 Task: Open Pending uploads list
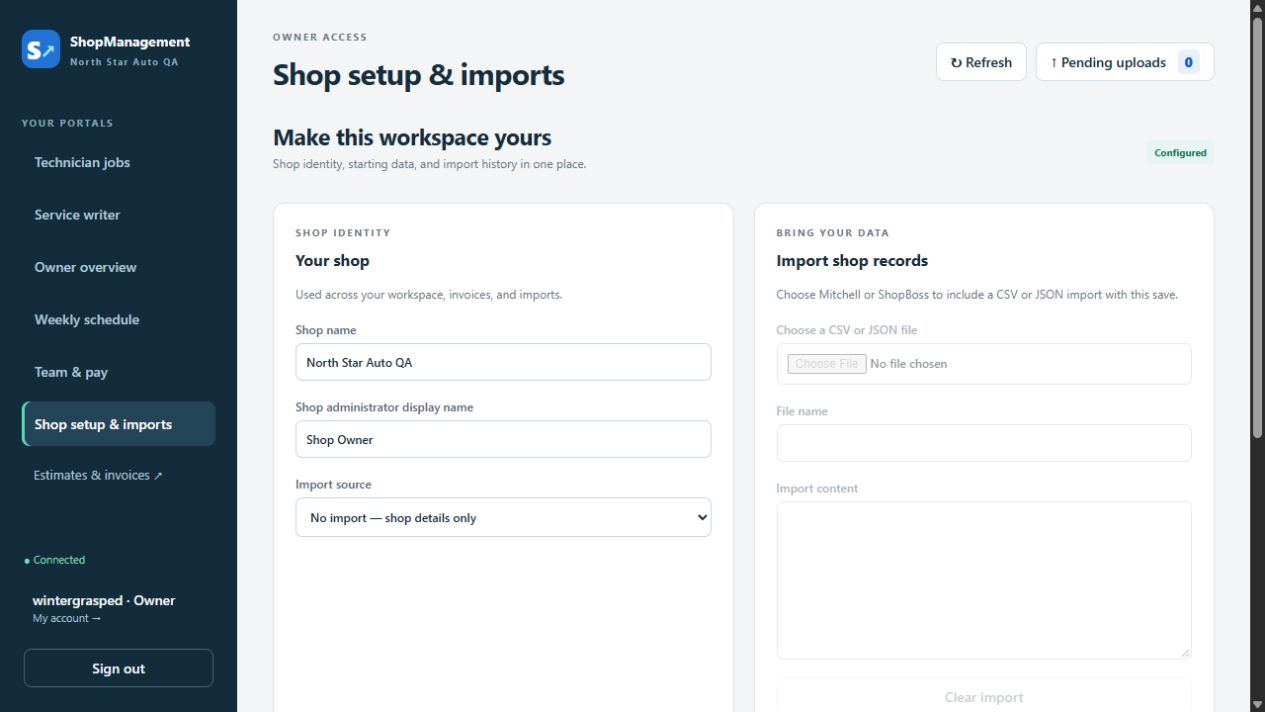click(1125, 62)
